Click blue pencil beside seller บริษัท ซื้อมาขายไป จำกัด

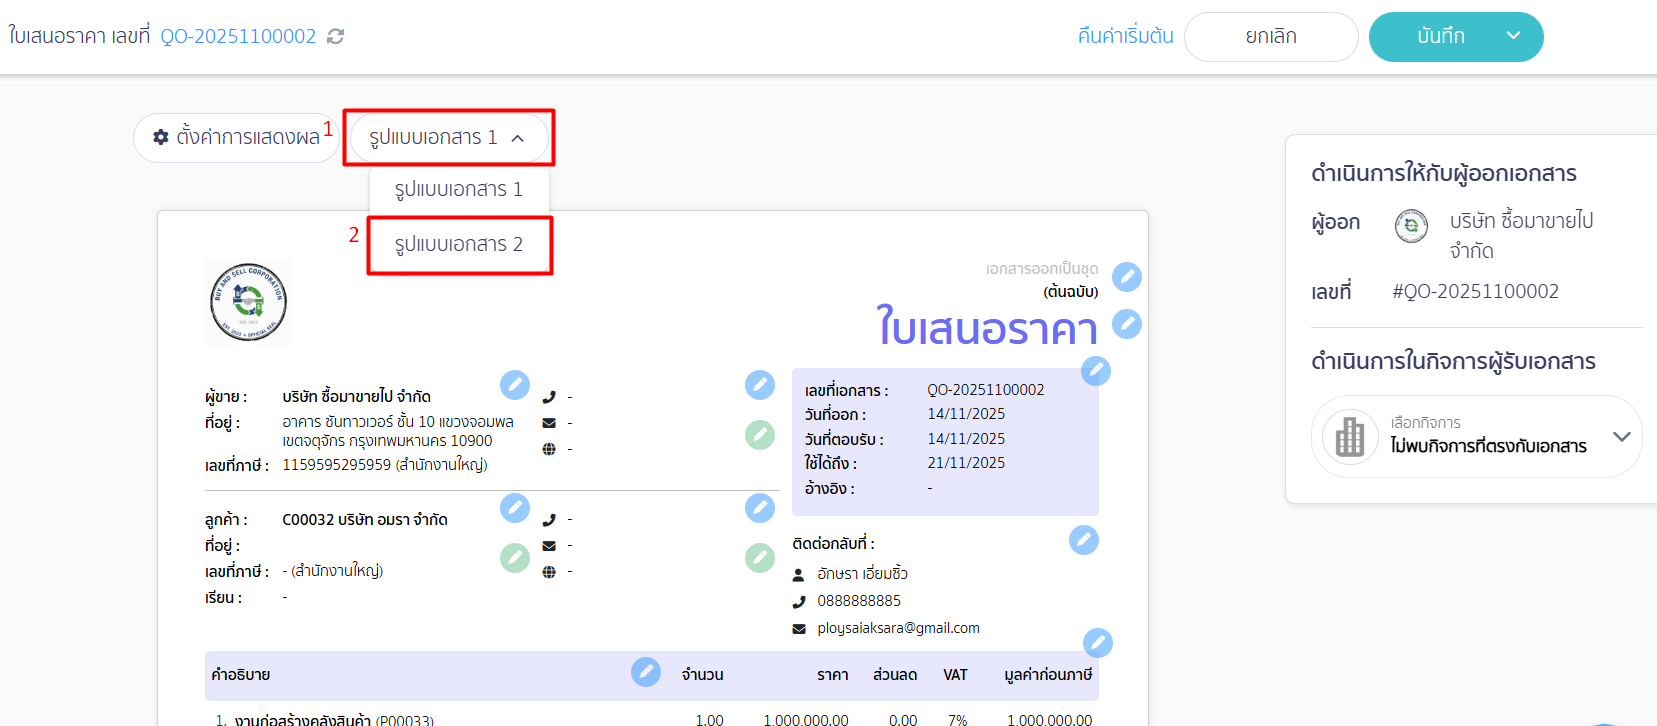[515, 385]
